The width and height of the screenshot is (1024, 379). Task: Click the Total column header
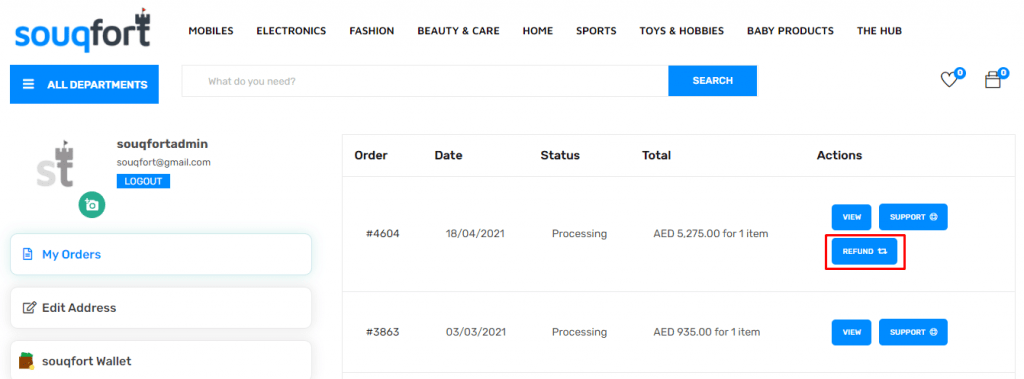pos(656,156)
